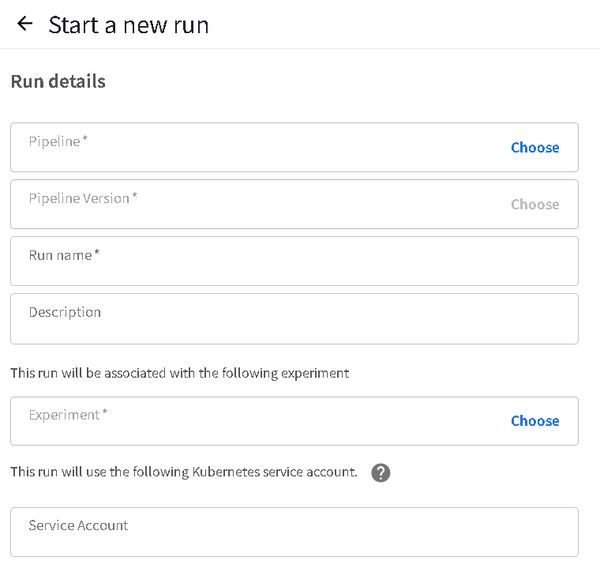Viewport: 600px width, 572px height.
Task: Click into the Run name field
Action: point(294,261)
